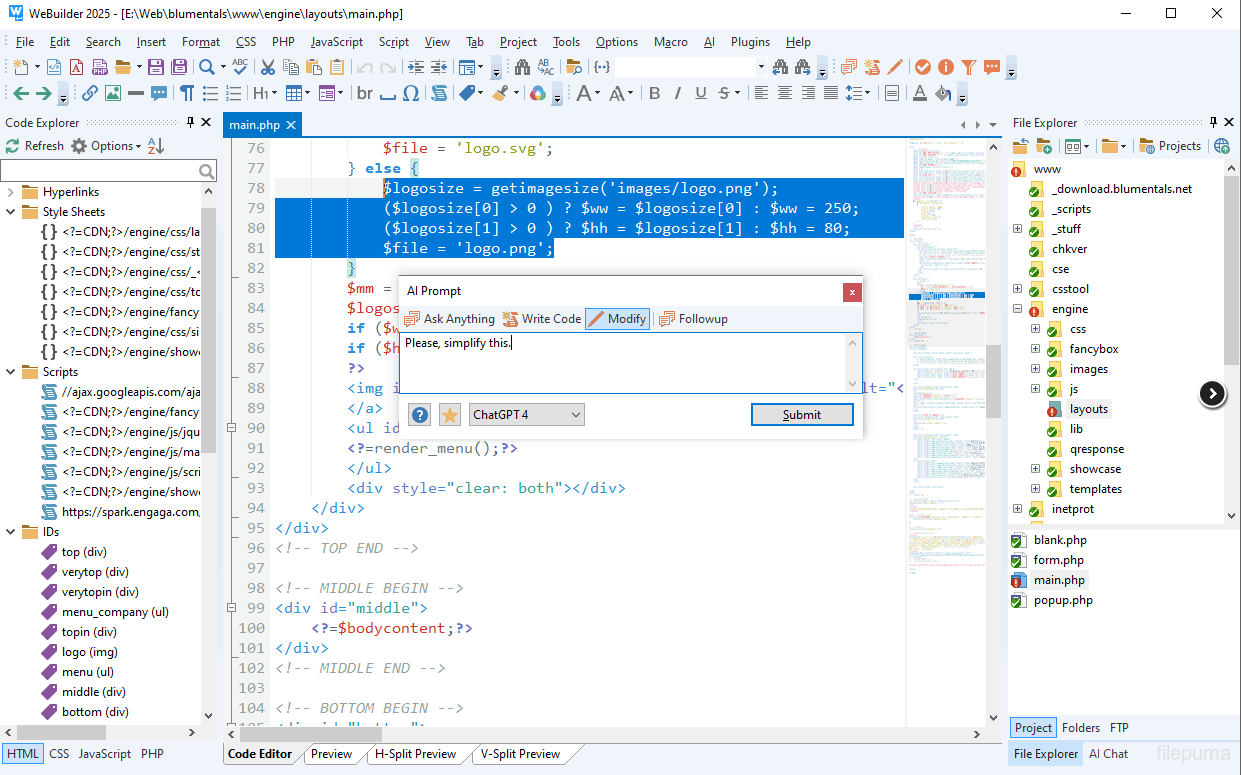
Task: Toggle pin on Code Explorer panel
Action: click(190, 122)
